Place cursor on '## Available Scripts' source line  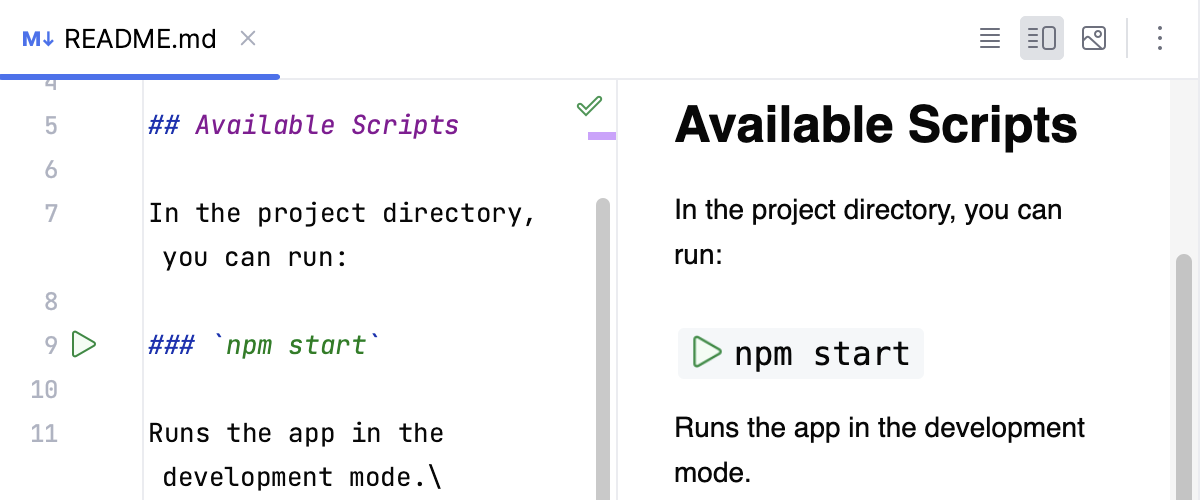pyautogui.click(x=303, y=126)
